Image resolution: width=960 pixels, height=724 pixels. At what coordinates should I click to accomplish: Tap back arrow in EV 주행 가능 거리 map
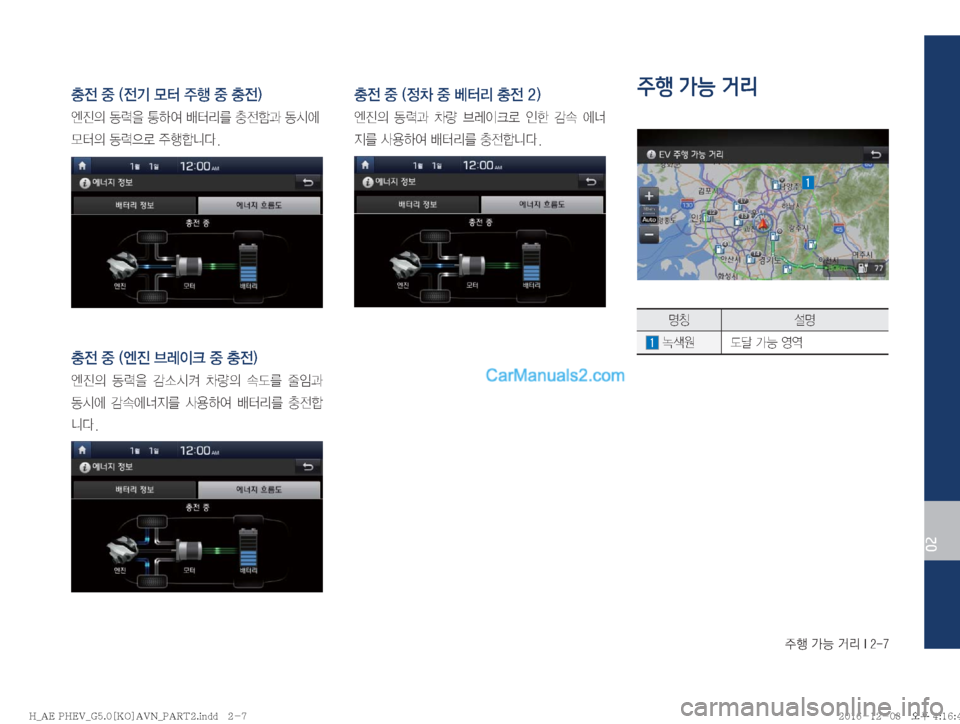(876, 154)
